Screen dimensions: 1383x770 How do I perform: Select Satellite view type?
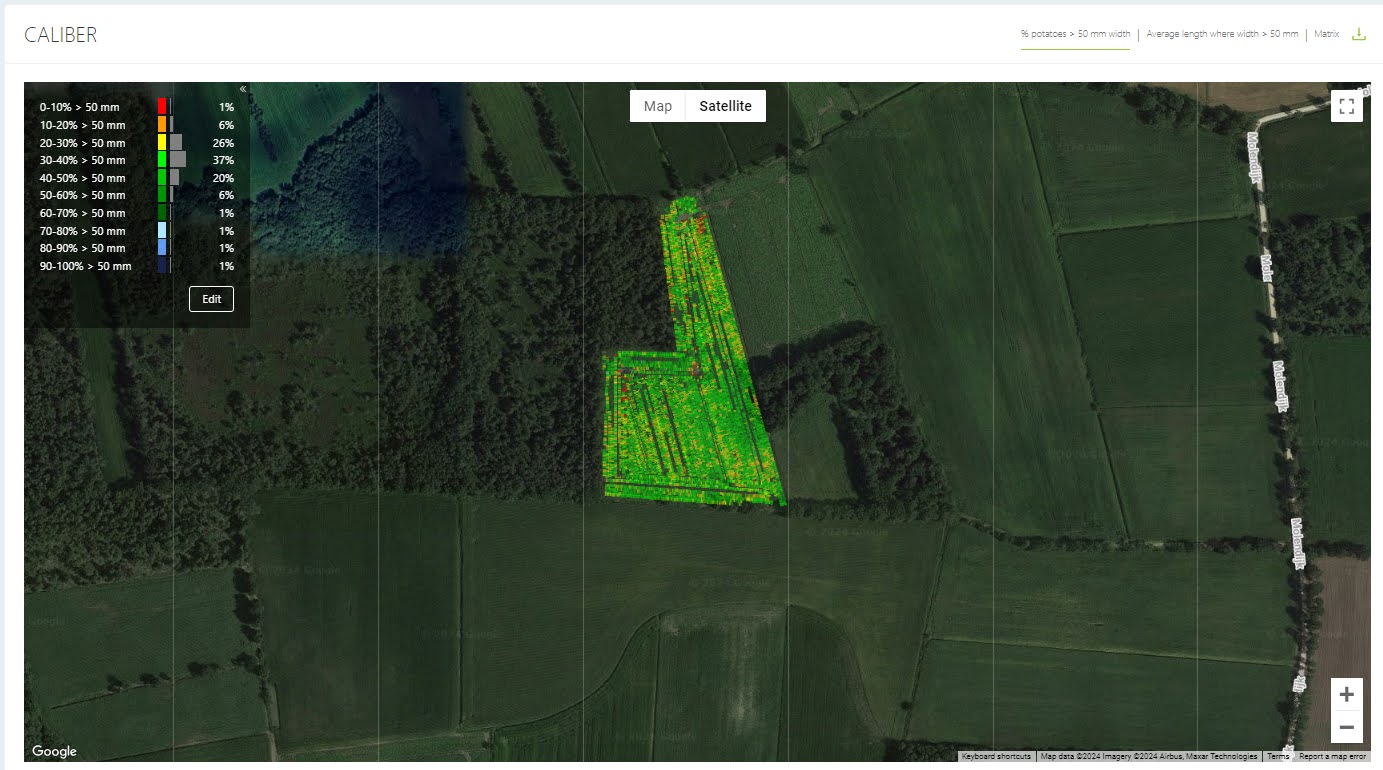725,106
